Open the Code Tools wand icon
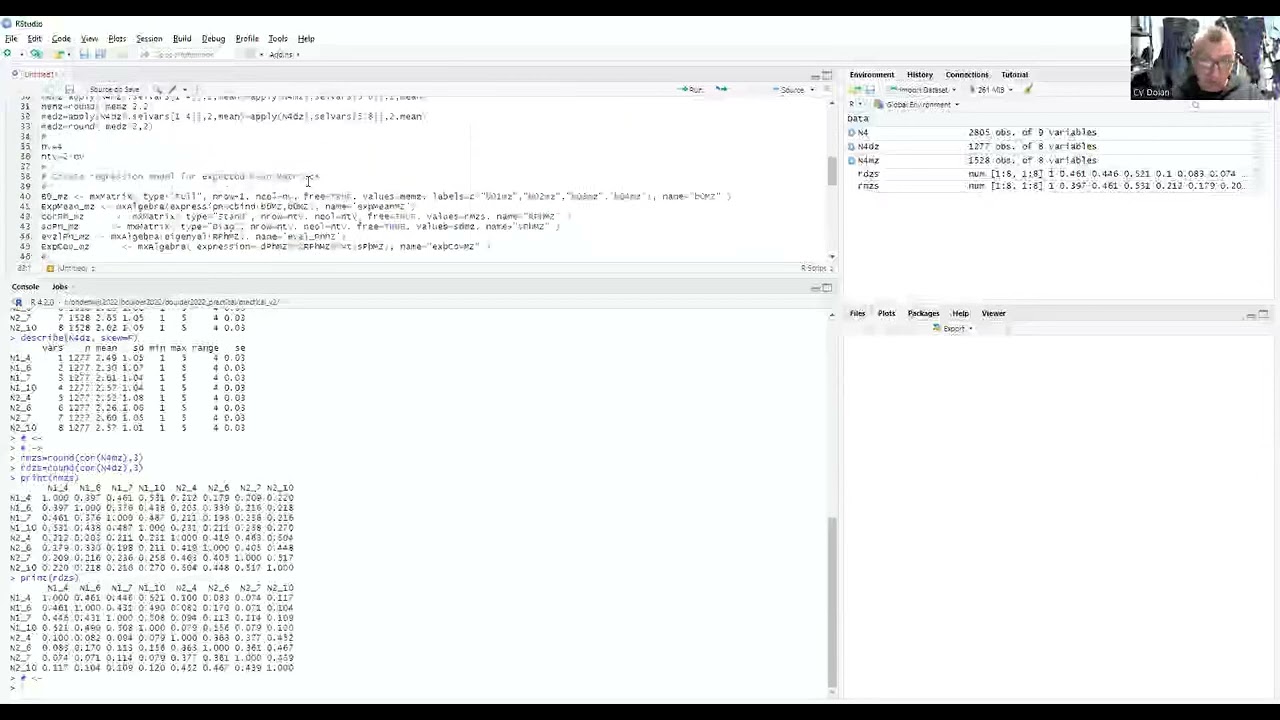 click(x=174, y=89)
